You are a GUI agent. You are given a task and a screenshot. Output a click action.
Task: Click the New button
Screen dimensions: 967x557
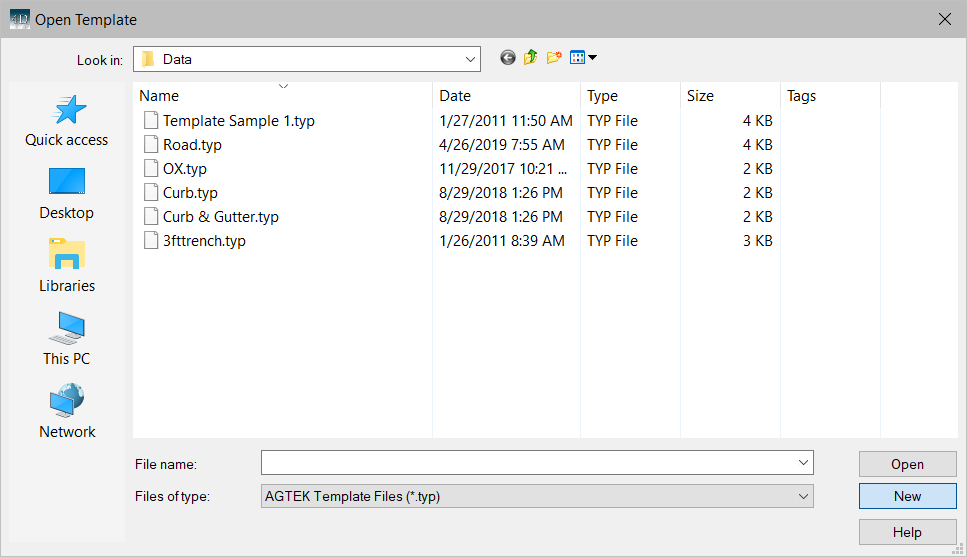pyautogui.click(x=907, y=496)
